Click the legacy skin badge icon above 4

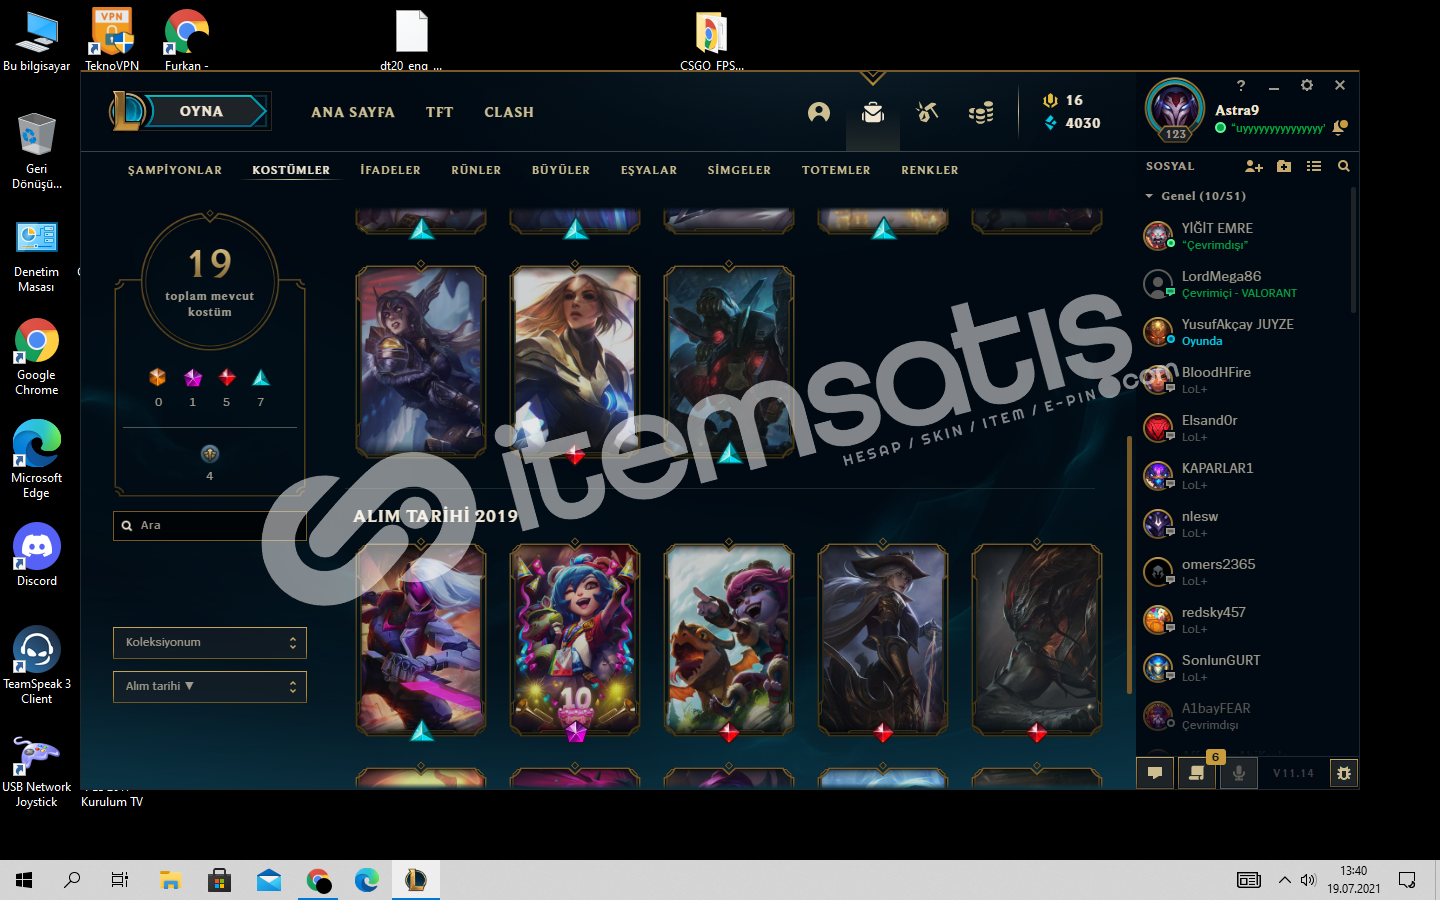pos(210,454)
